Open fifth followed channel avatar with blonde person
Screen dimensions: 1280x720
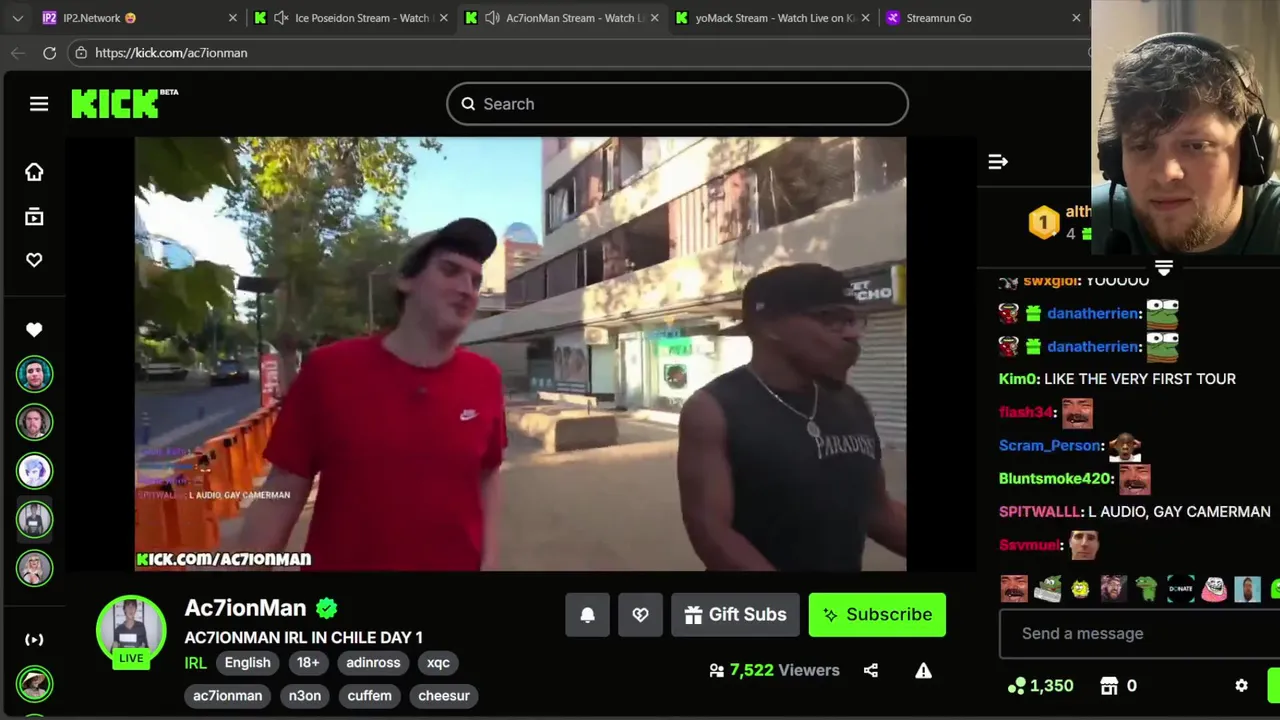[x=34, y=568]
